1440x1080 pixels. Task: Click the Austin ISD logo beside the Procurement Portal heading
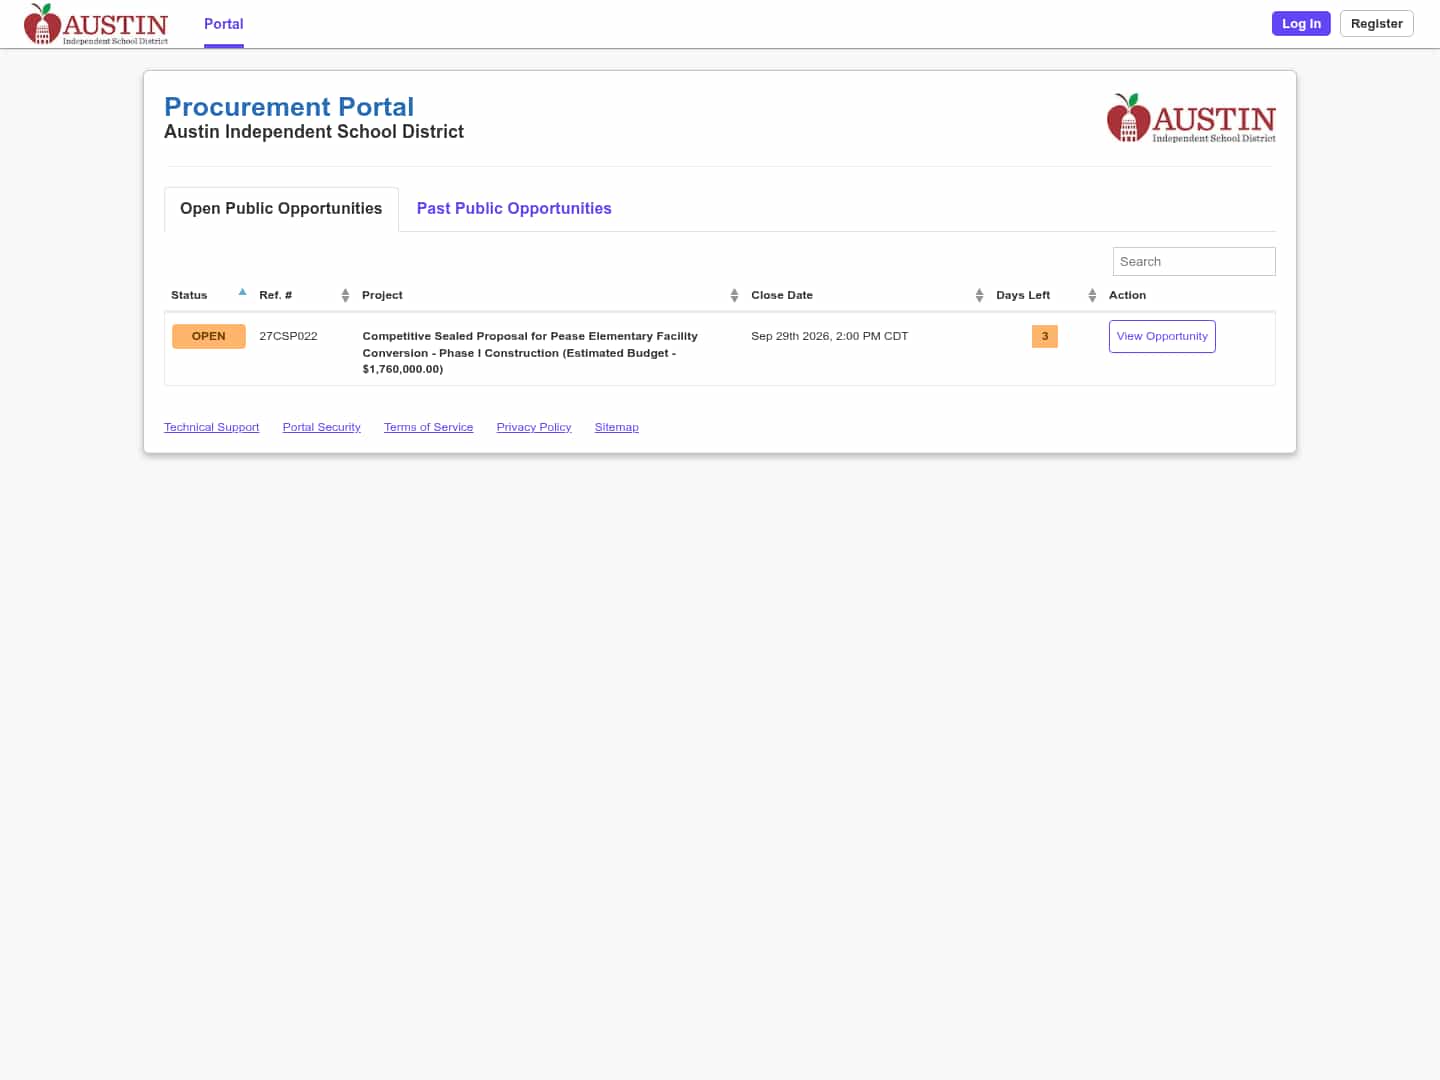click(x=1191, y=118)
